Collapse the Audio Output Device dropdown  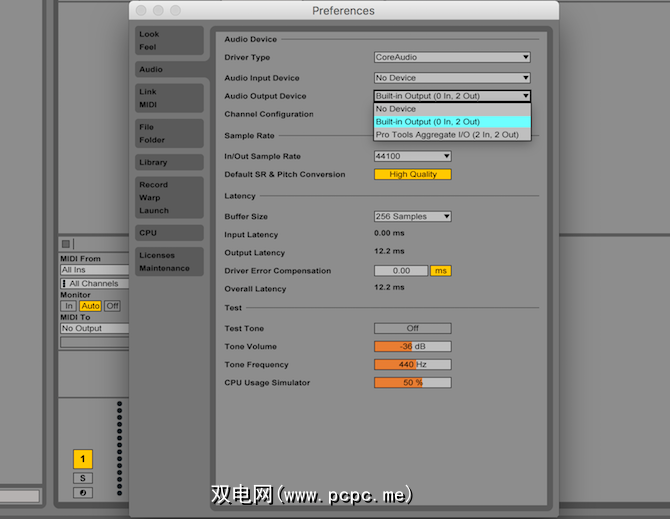click(452, 96)
